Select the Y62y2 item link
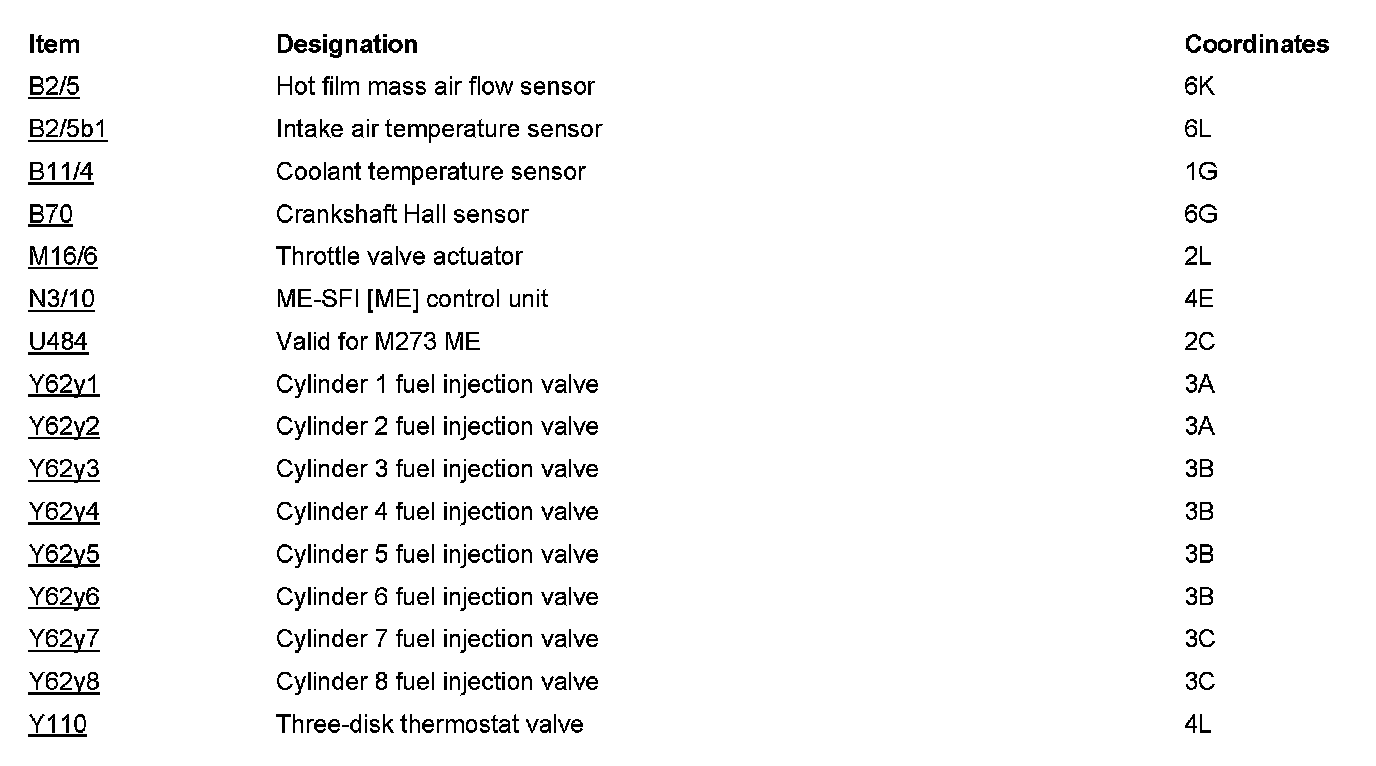Image resolution: width=1376 pixels, height=766 pixels. 64,427
